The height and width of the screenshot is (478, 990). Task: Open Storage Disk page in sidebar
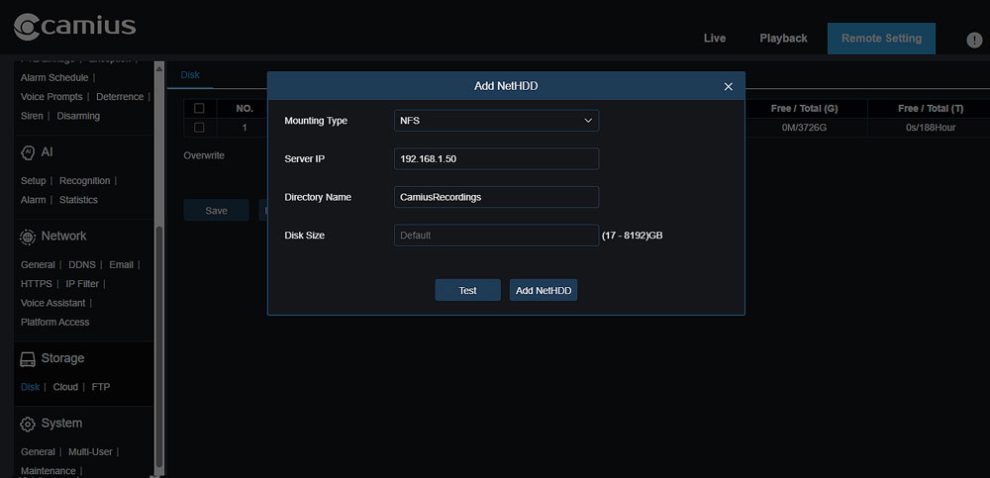(30, 387)
